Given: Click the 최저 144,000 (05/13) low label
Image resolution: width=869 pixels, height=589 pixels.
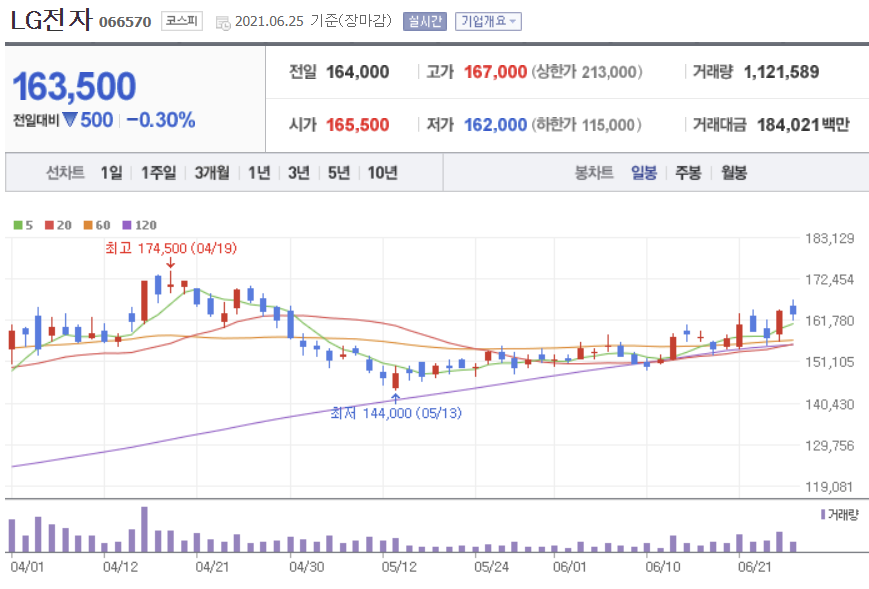Looking at the screenshot, I should coord(396,413).
